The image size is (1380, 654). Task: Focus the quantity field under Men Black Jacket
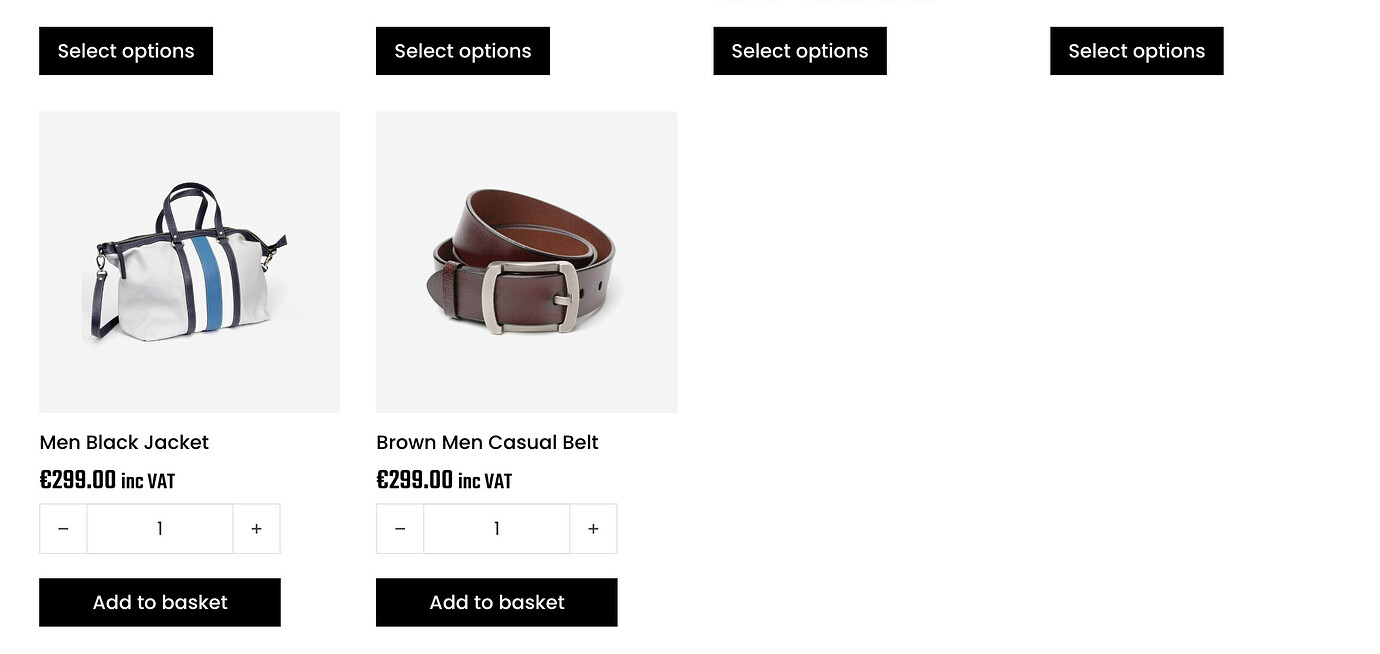[160, 529]
